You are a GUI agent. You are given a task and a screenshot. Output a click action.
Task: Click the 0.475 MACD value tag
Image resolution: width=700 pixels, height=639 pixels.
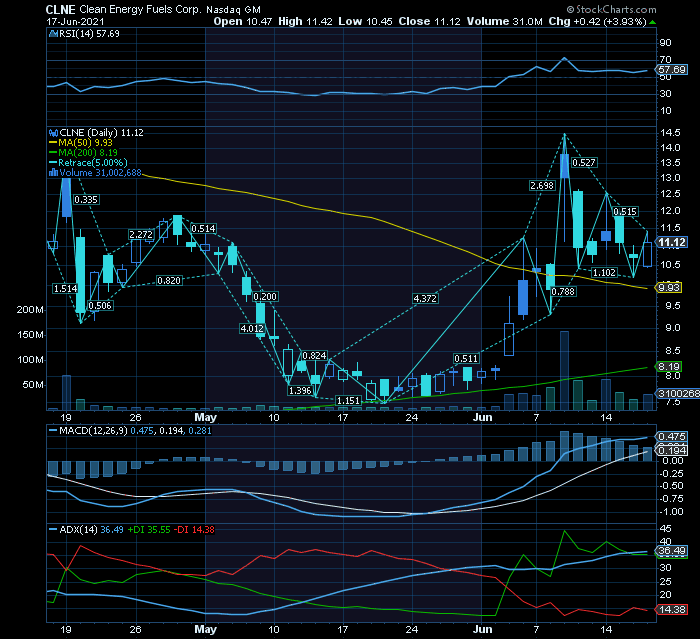671,436
